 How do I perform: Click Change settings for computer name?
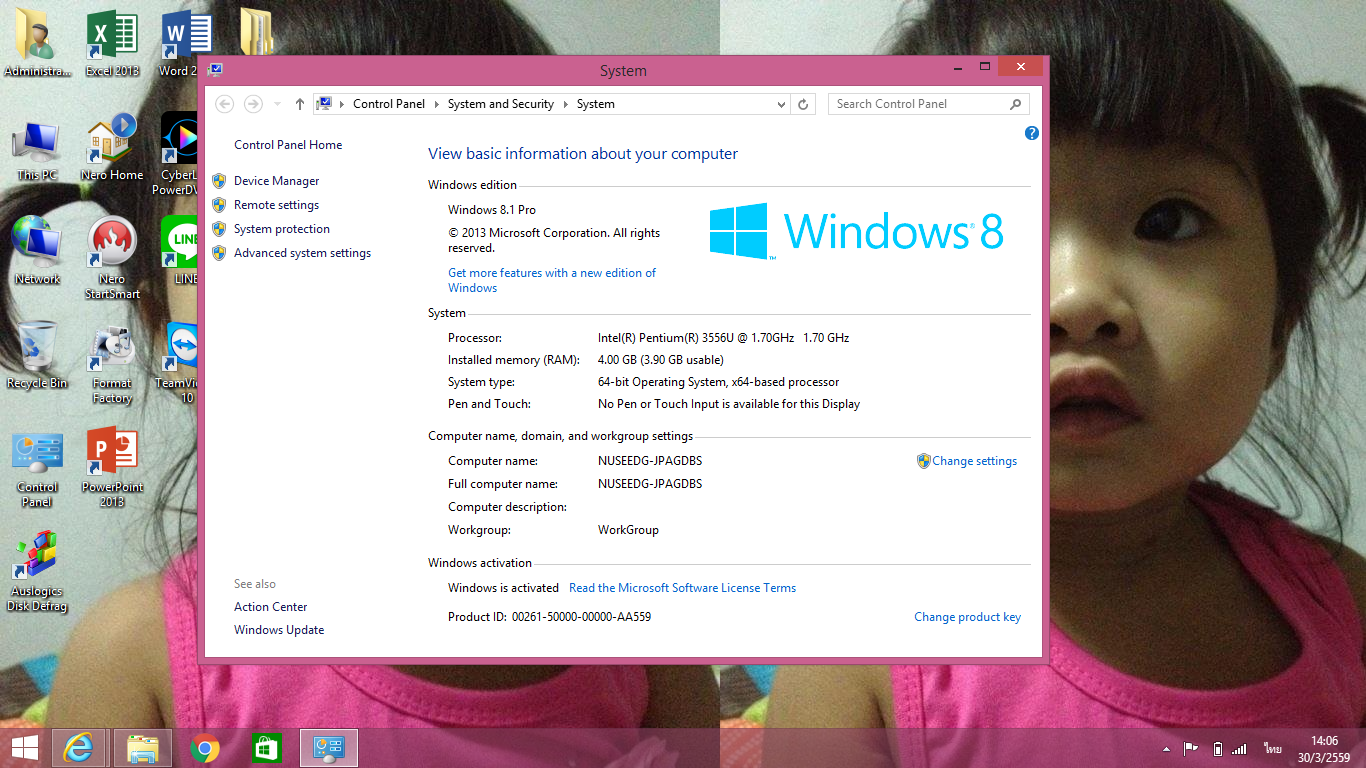pos(974,461)
